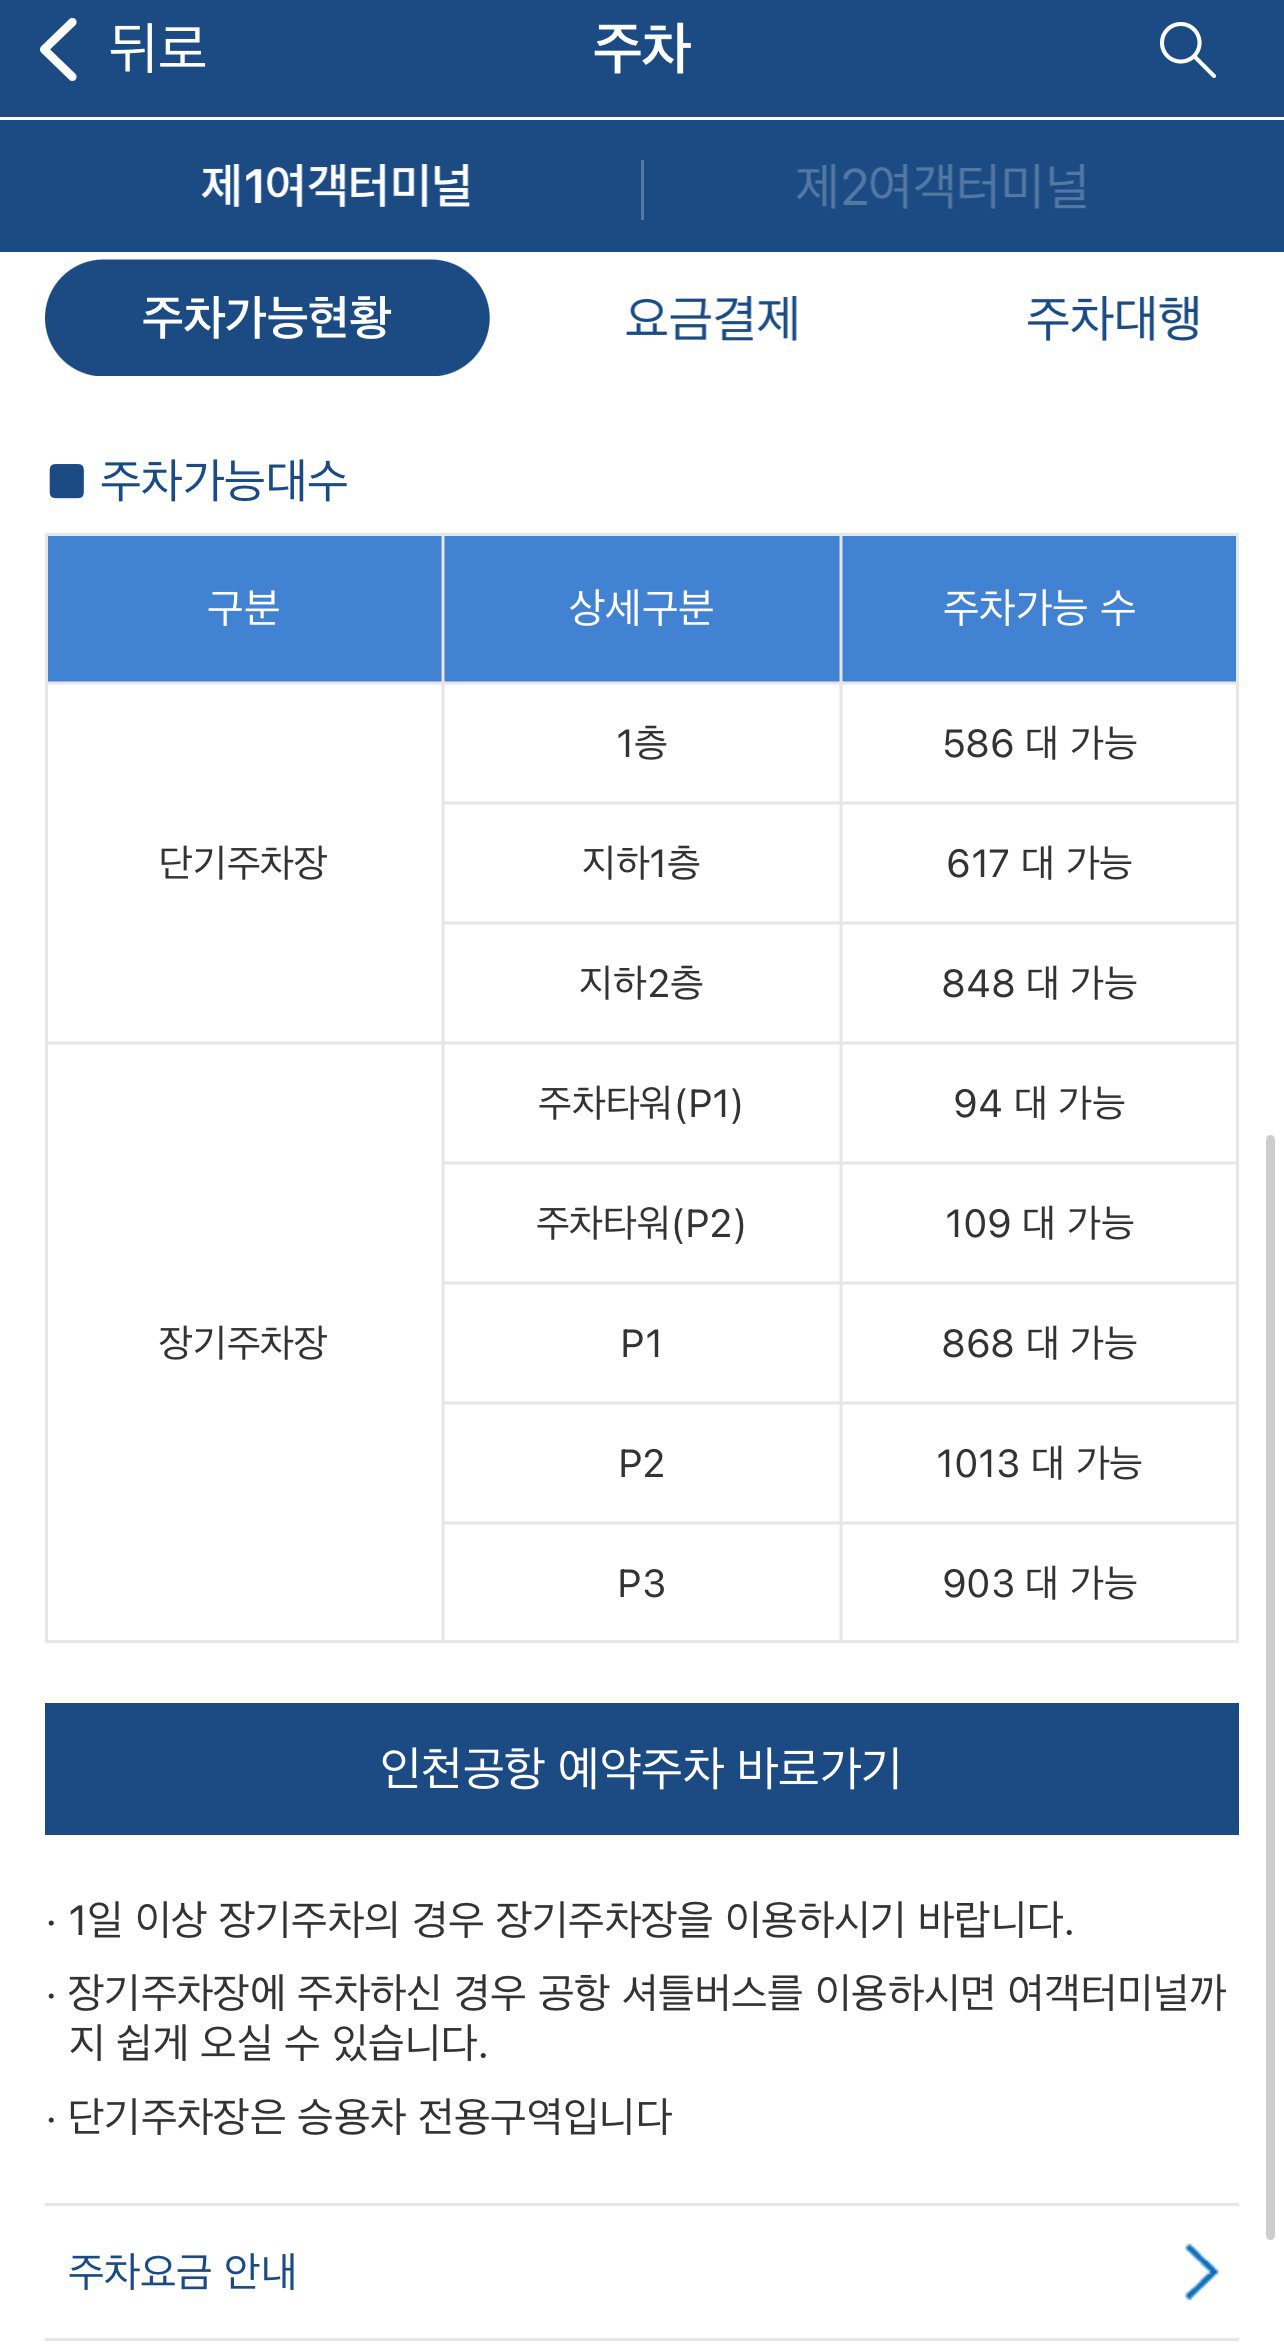Open search with magnifier icon
The image size is (1284, 2350).
[x=1186, y=50]
